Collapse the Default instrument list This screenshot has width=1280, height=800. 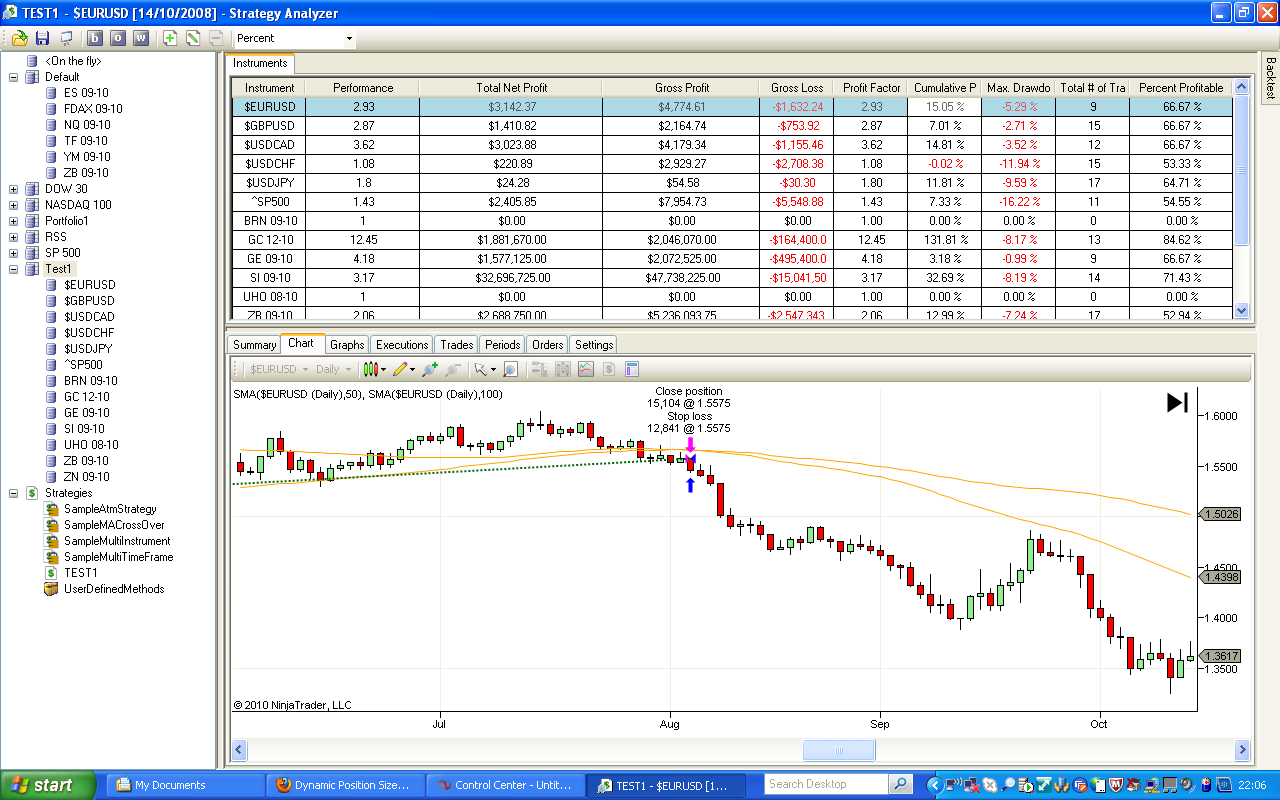tap(14, 77)
